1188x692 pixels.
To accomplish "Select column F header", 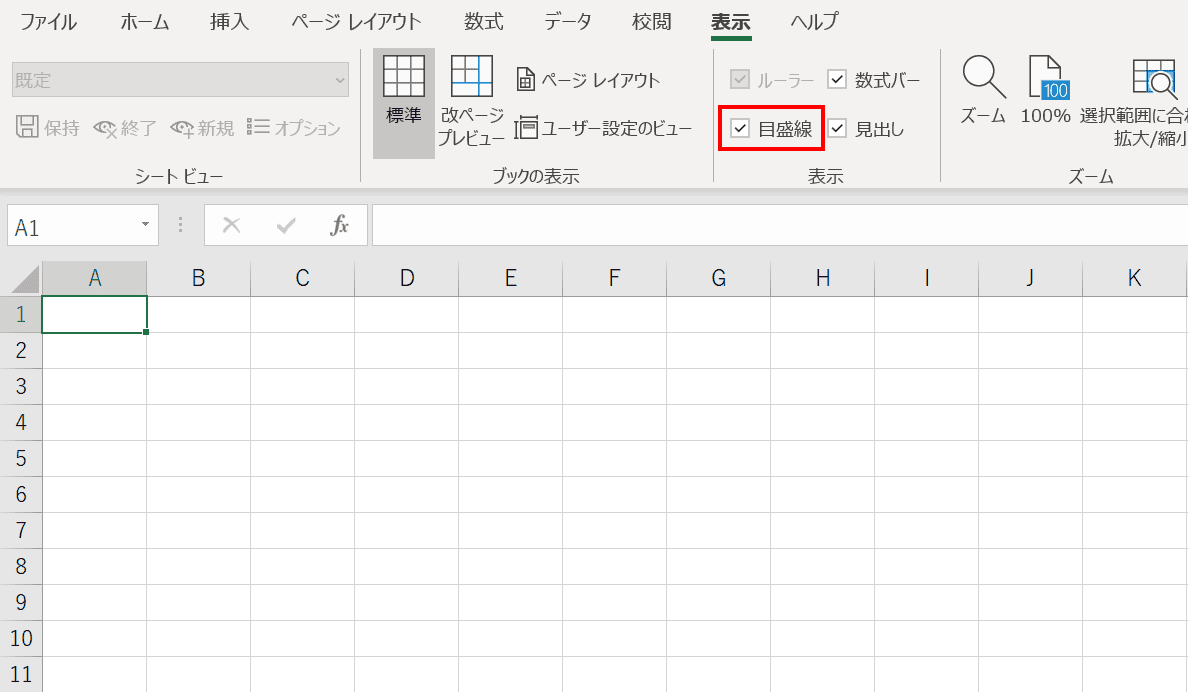I will tap(614, 278).
